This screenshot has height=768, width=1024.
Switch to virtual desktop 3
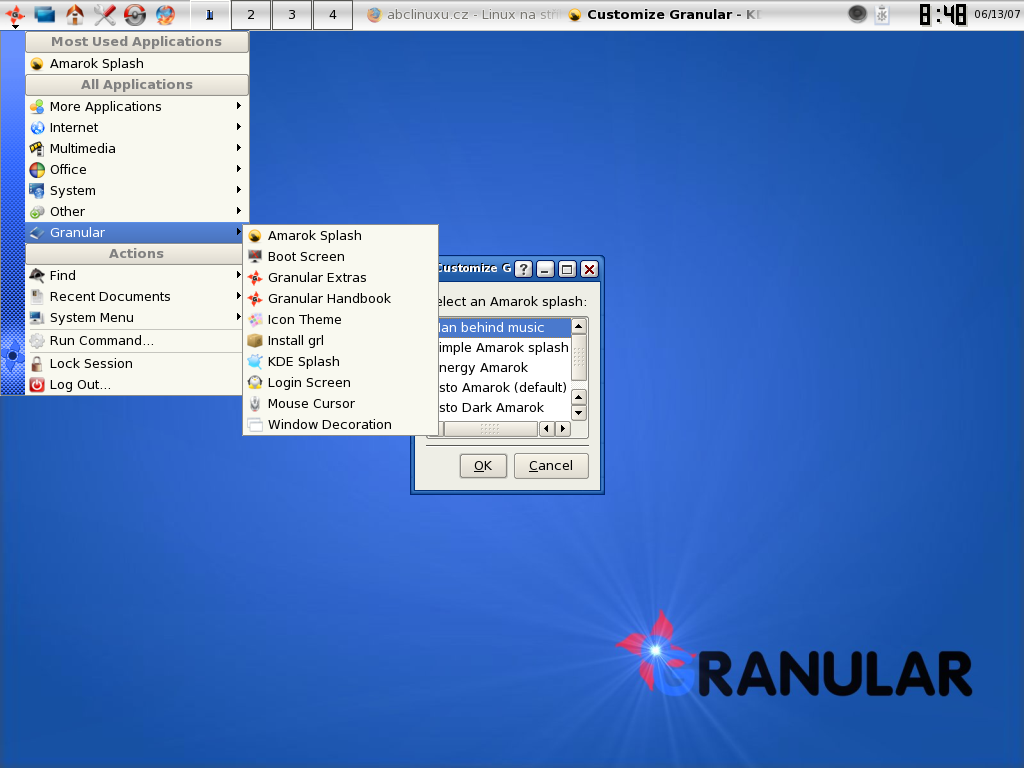(x=291, y=15)
